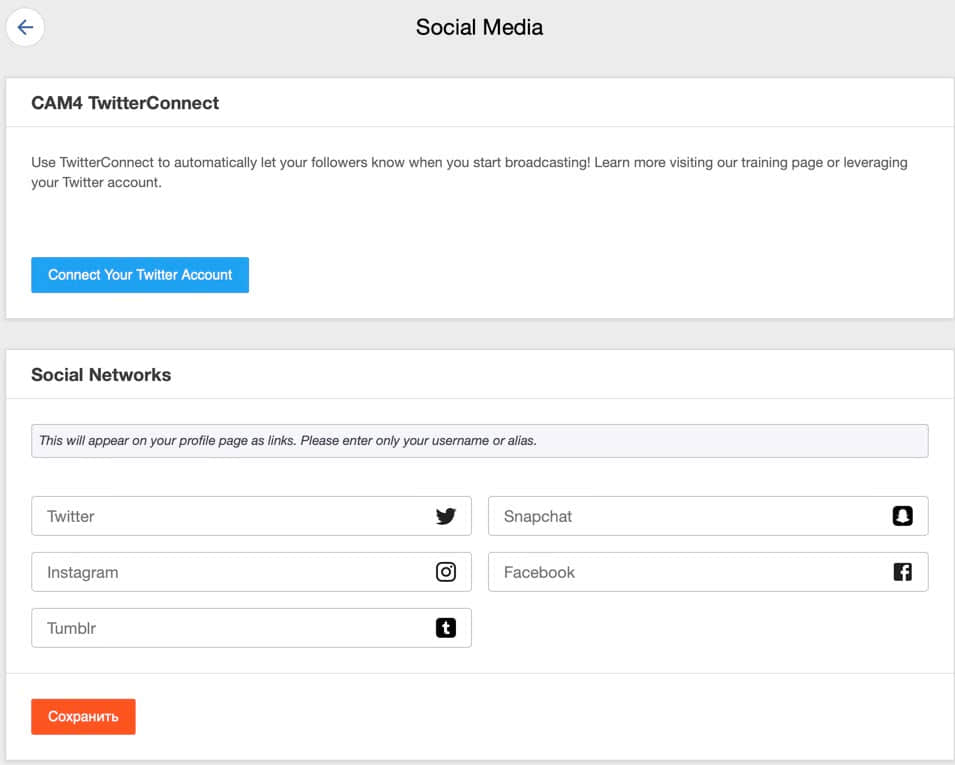
Task: Select the Instagram username input
Action: [x=230, y=572]
